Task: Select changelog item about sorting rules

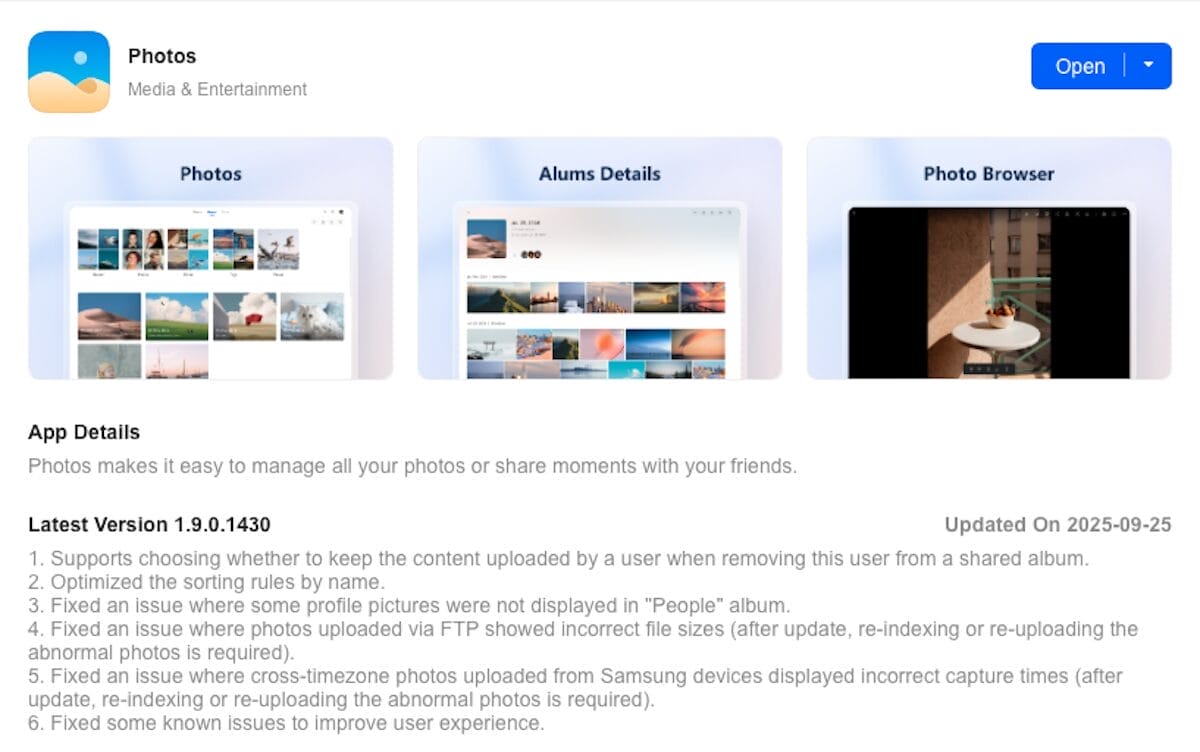Action: click(206, 582)
